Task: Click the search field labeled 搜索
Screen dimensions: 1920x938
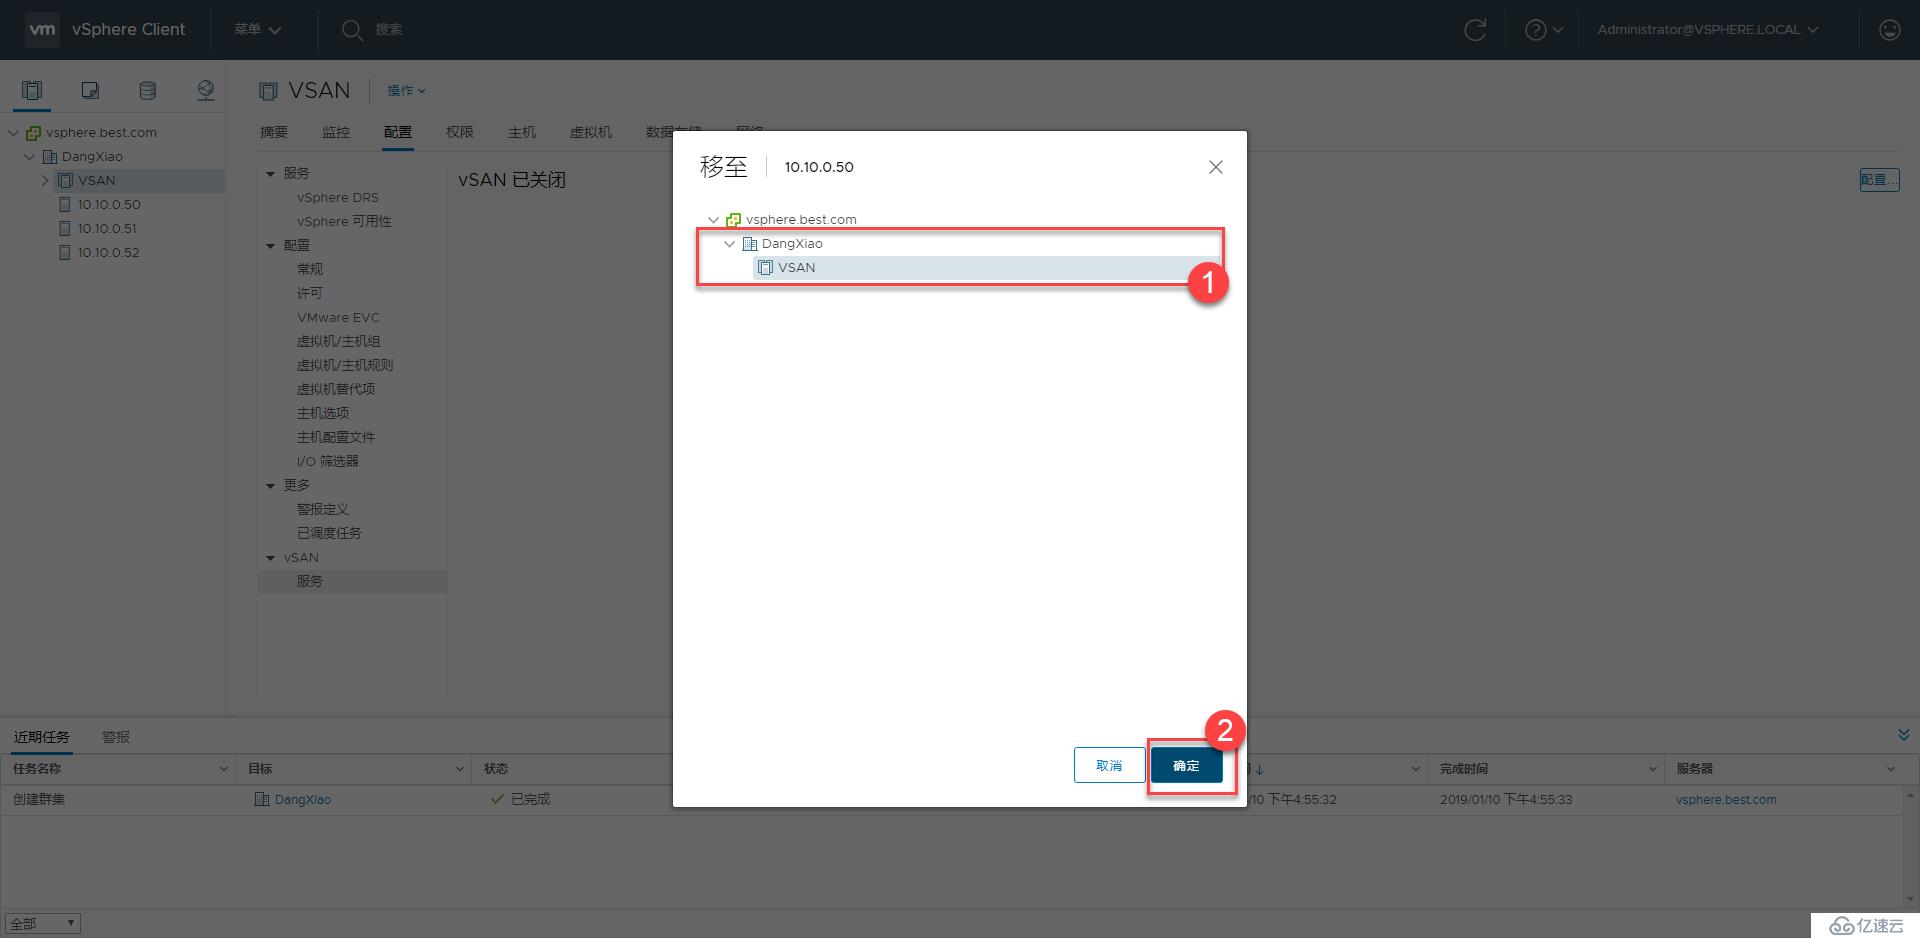Action: (389, 30)
